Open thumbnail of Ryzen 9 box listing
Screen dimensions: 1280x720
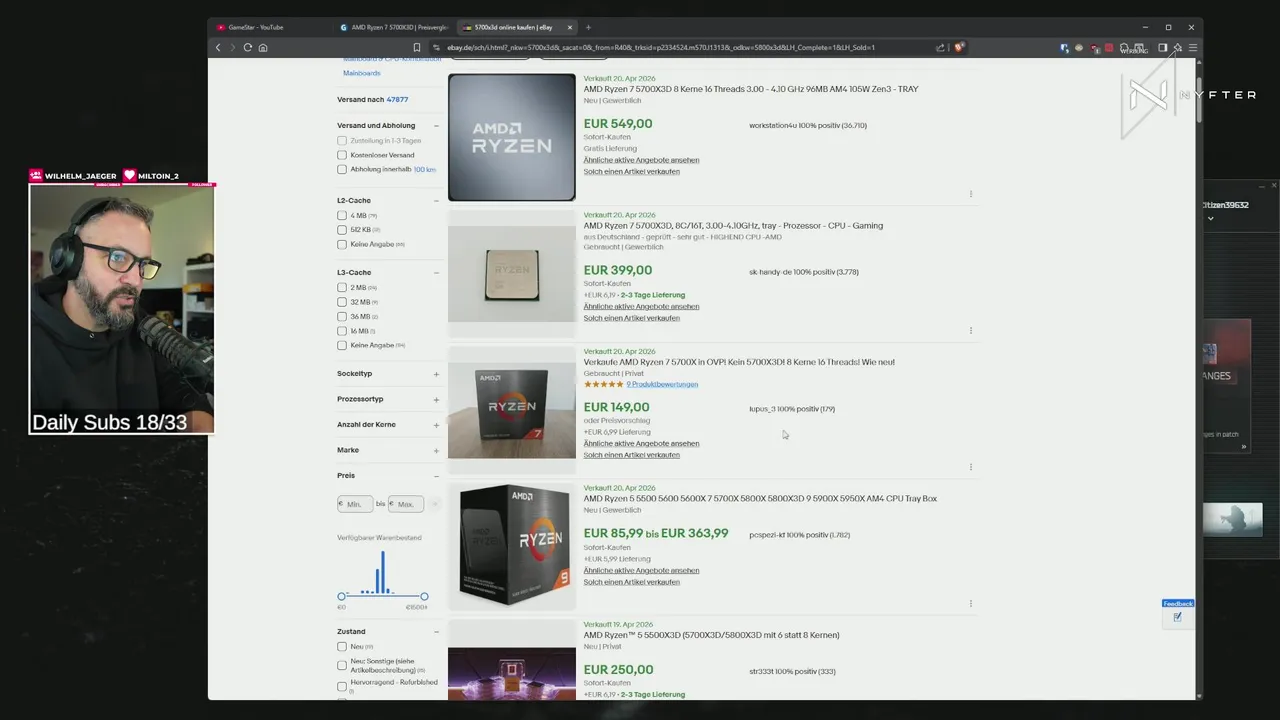pos(512,546)
